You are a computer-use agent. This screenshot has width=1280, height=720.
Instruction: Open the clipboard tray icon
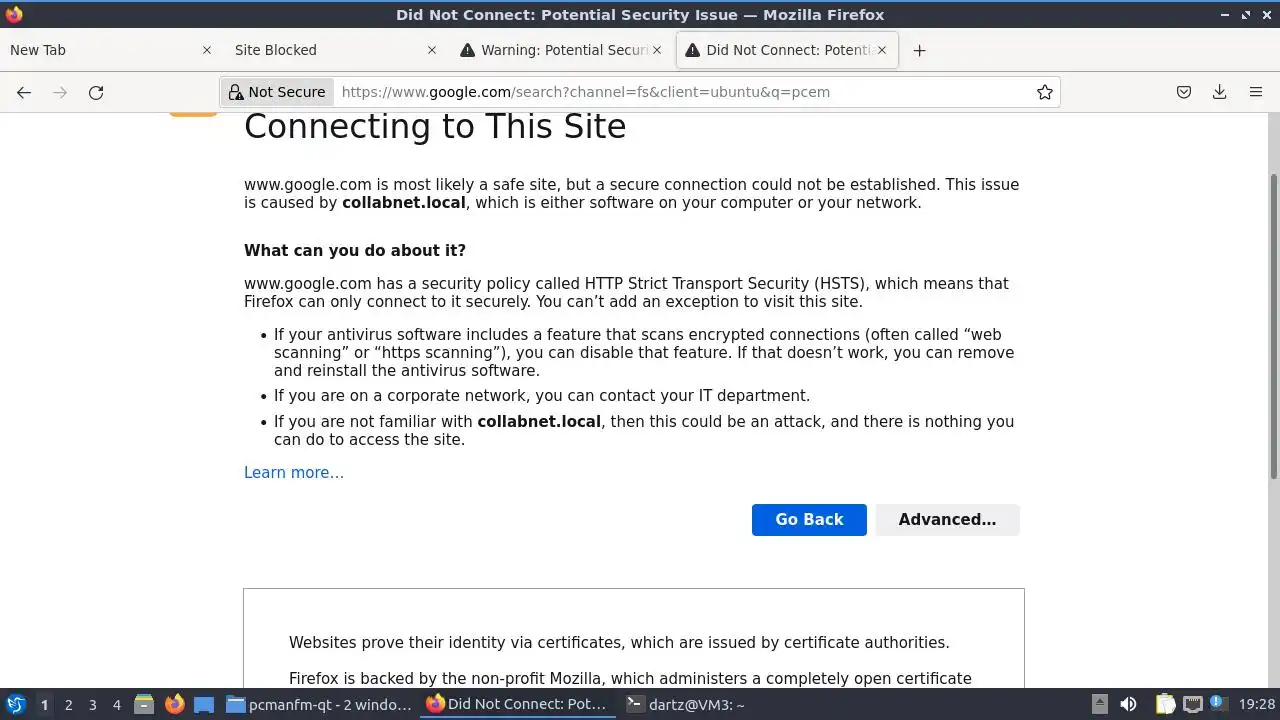click(1166, 704)
